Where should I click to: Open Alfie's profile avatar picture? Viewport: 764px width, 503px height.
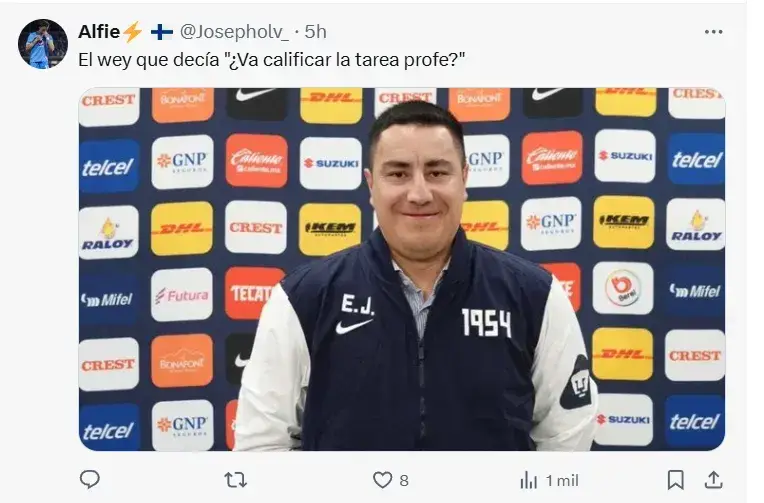click(43, 44)
